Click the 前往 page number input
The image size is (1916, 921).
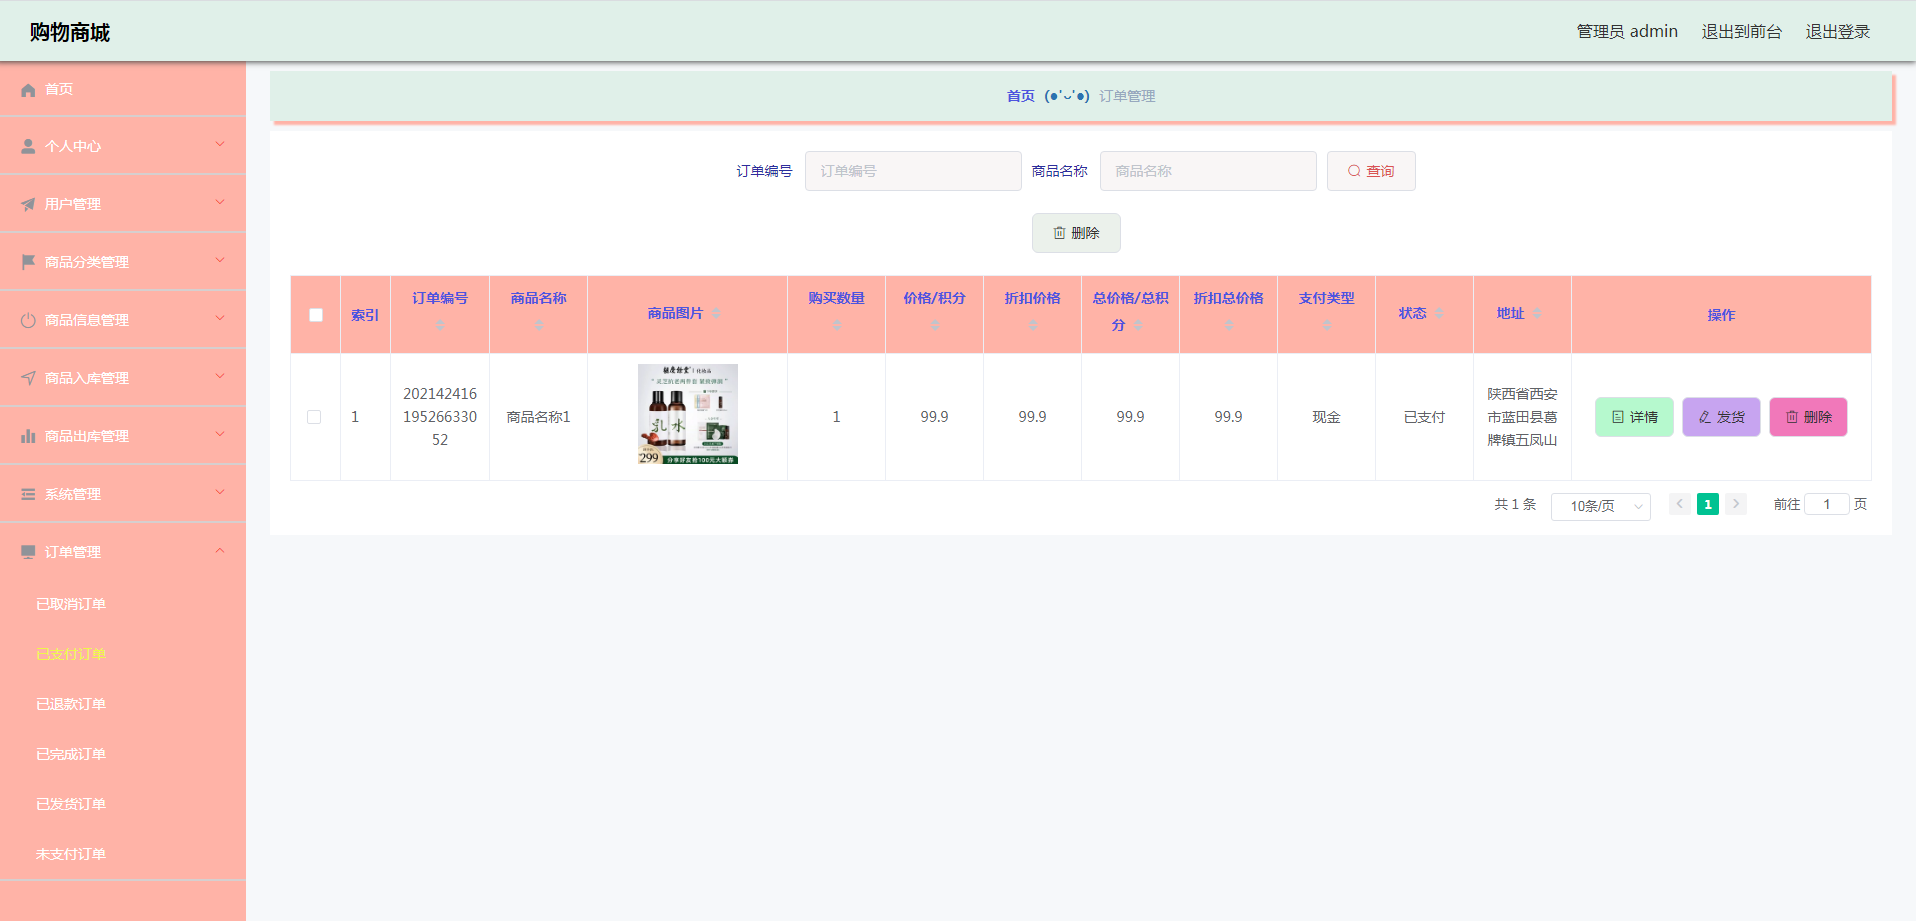tap(1826, 504)
